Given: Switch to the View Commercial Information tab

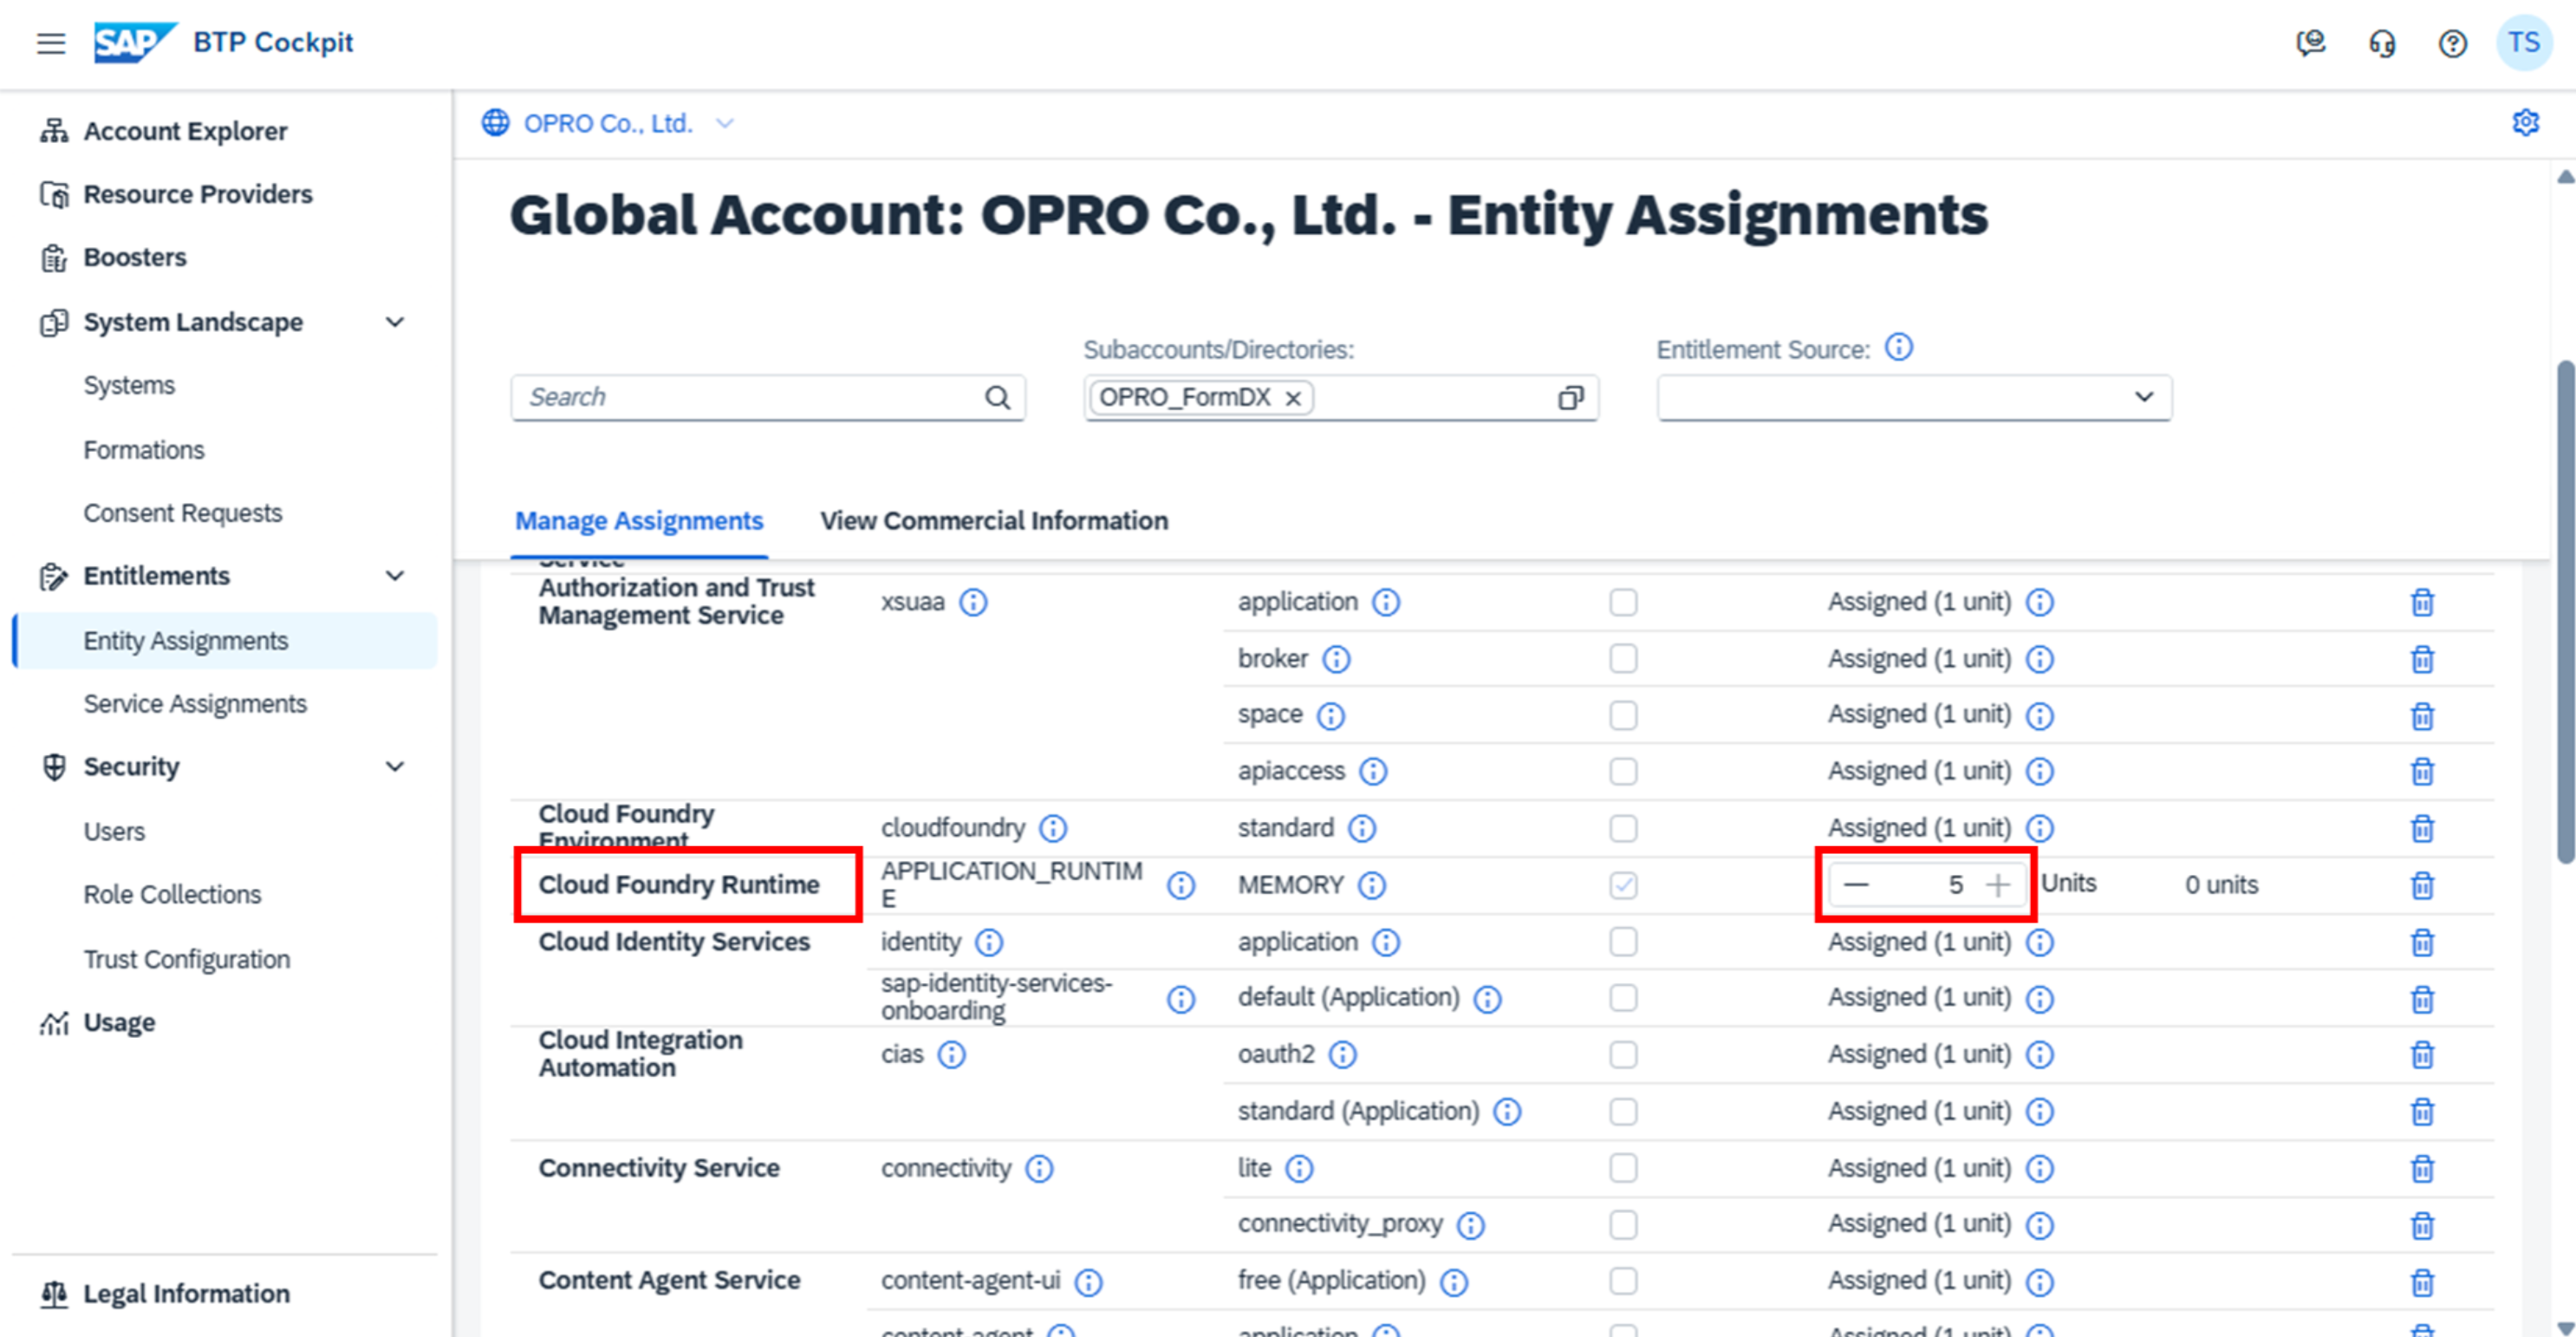Looking at the screenshot, I should (993, 521).
